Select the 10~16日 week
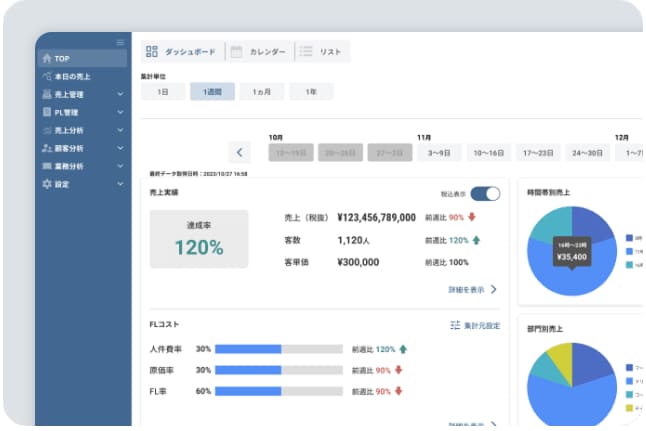 click(489, 153)
